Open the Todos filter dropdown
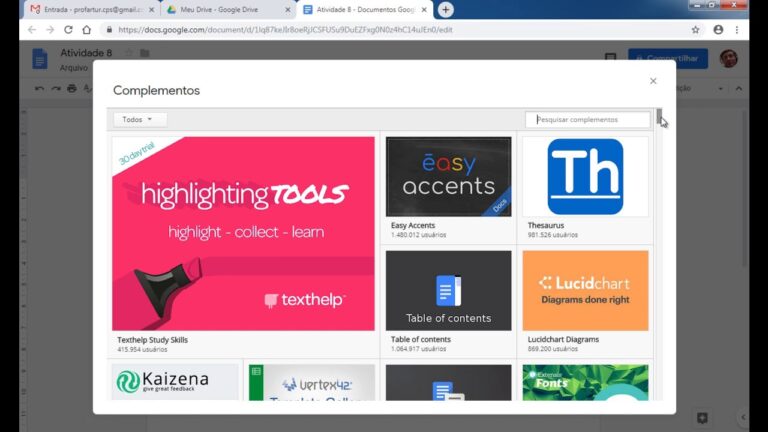Image resolution: width=768 pixels, height=432 pixels. point(140,120)
